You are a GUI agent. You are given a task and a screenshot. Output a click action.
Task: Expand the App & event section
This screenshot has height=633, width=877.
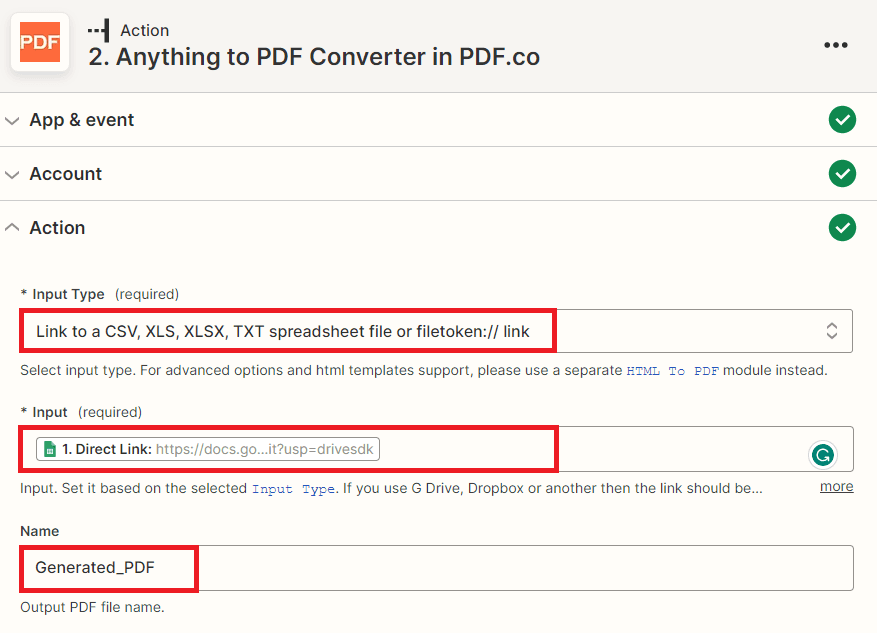pos(11,119)
